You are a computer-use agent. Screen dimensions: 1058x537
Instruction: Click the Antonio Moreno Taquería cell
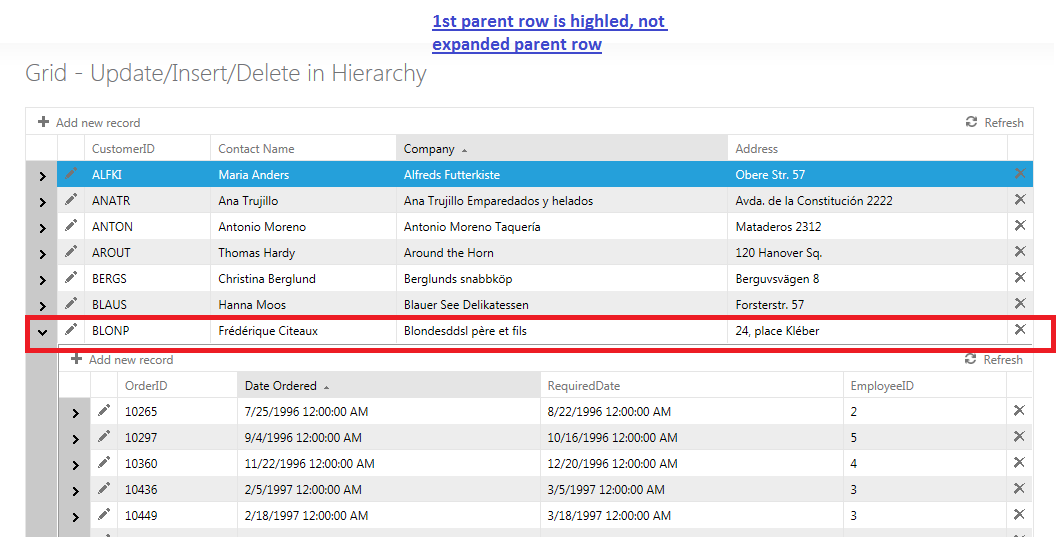pos(561,227)
